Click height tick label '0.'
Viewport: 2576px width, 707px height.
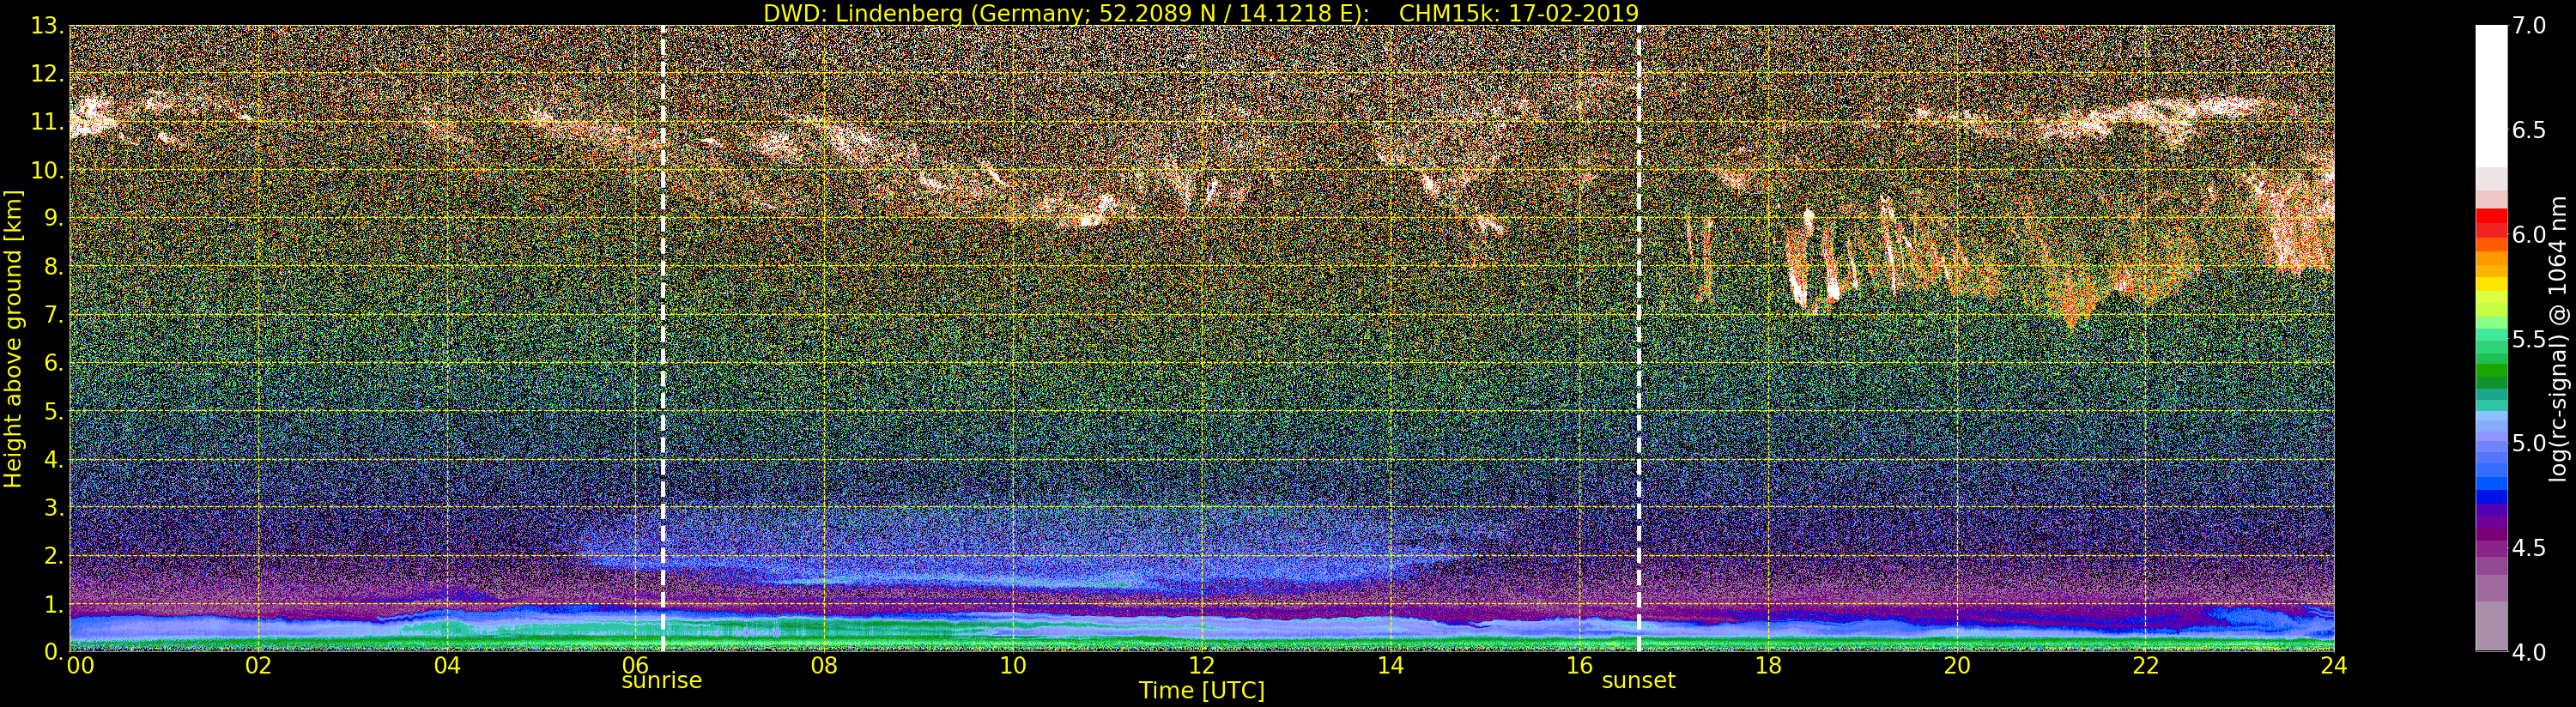[54, 651]
